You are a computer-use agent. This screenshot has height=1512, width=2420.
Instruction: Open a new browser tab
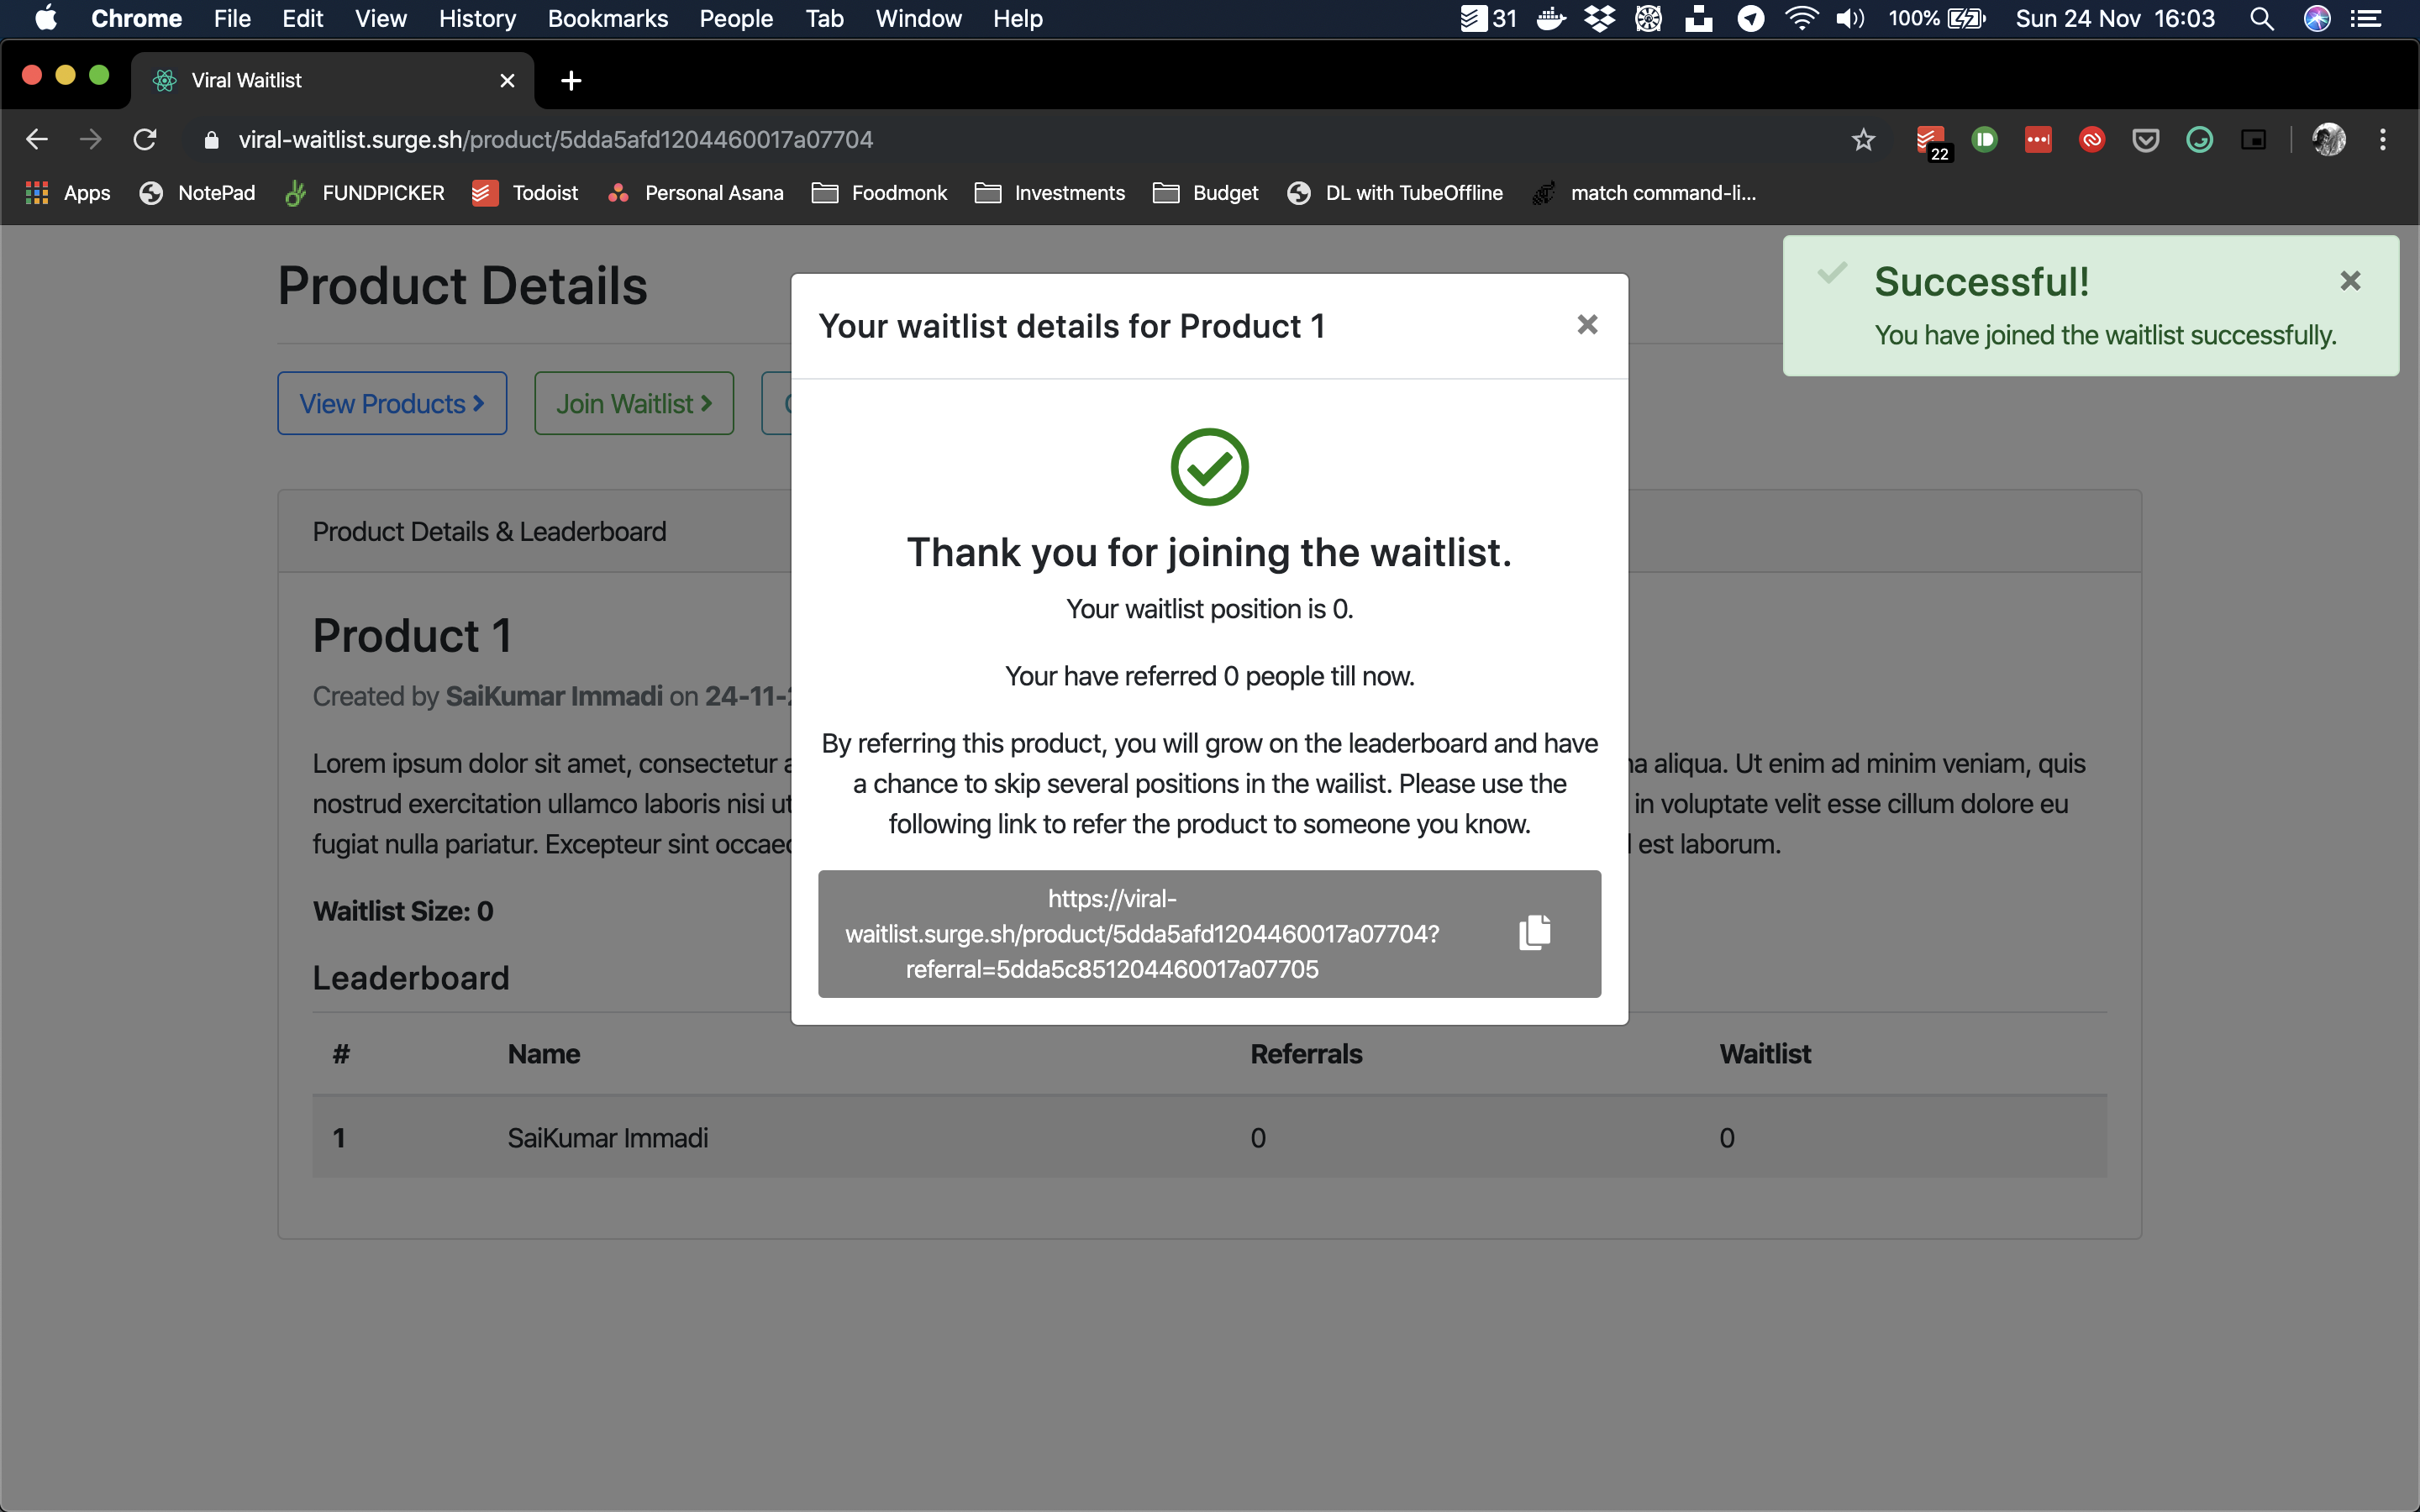(x=571, y=81)
